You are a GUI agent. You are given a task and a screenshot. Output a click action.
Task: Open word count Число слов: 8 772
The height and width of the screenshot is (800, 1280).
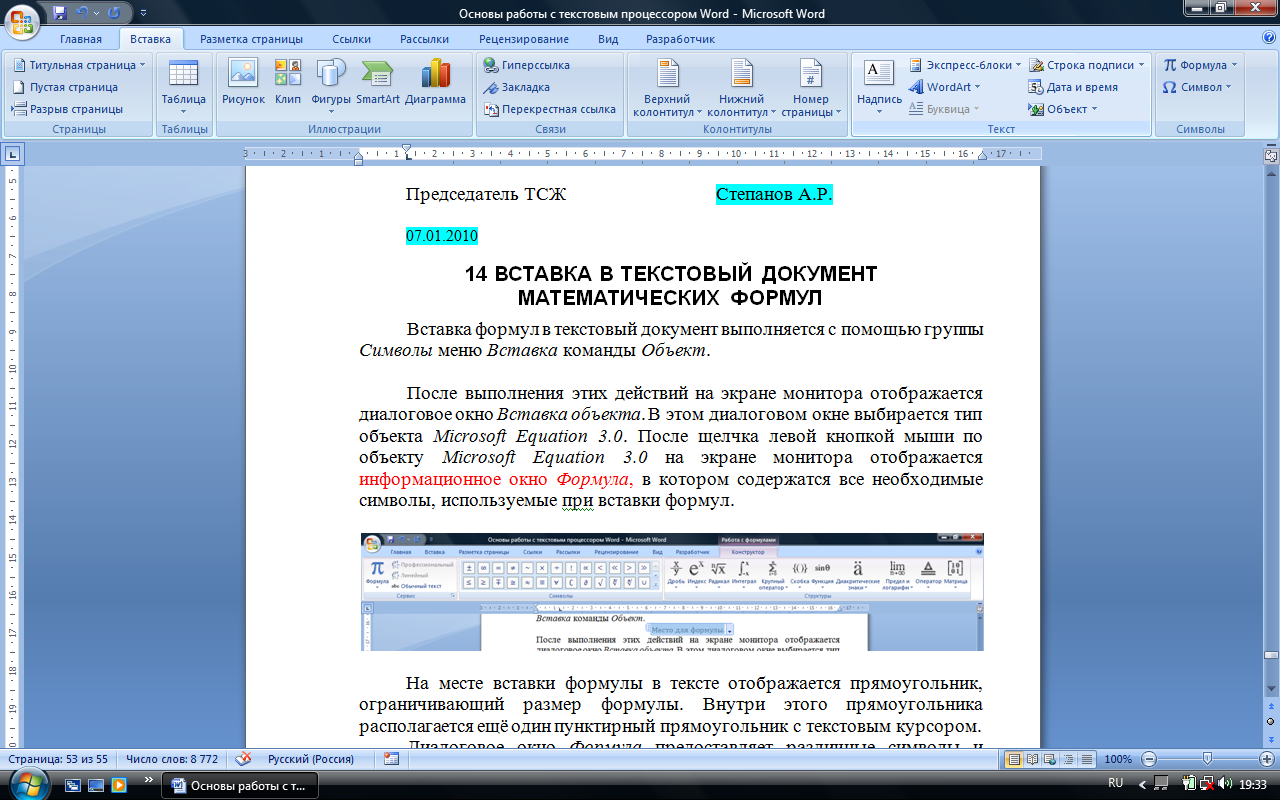[x=172, y=759]
